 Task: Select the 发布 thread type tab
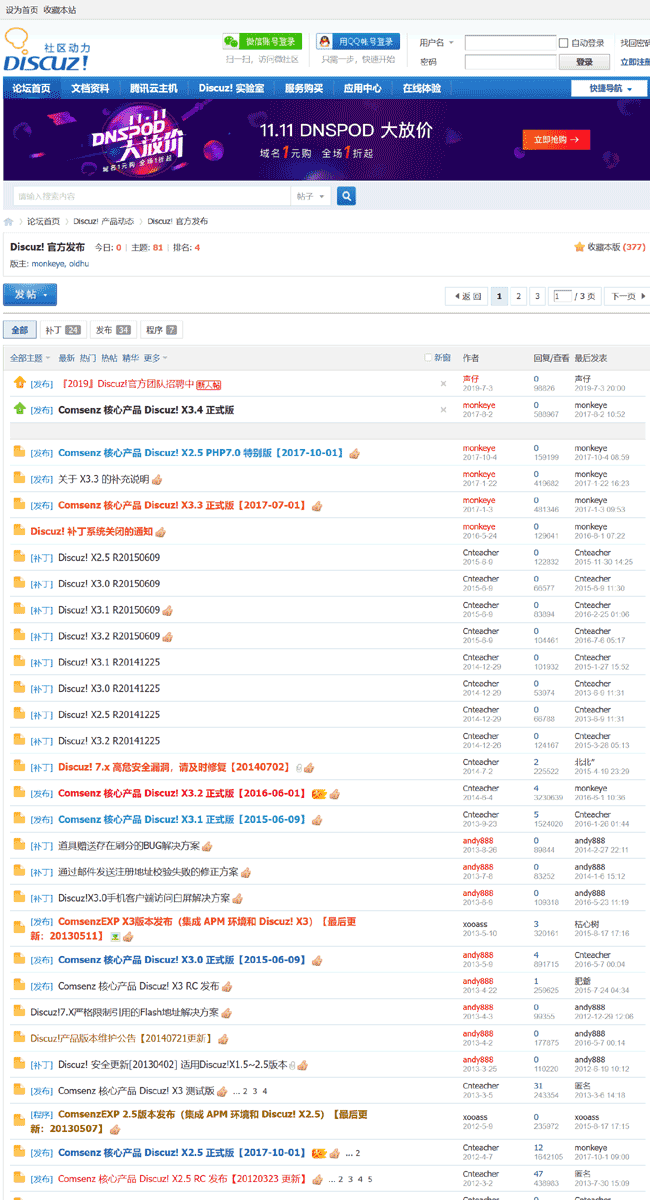(113, 330)
